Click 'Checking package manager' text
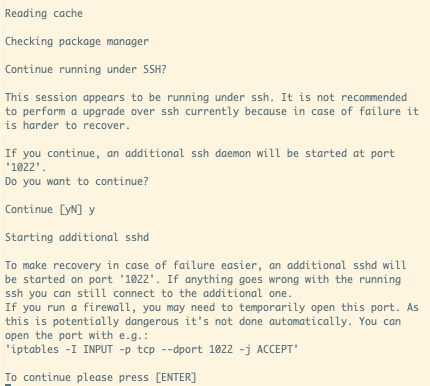Viewport: 430px width, 386px height. coord(77,42)
